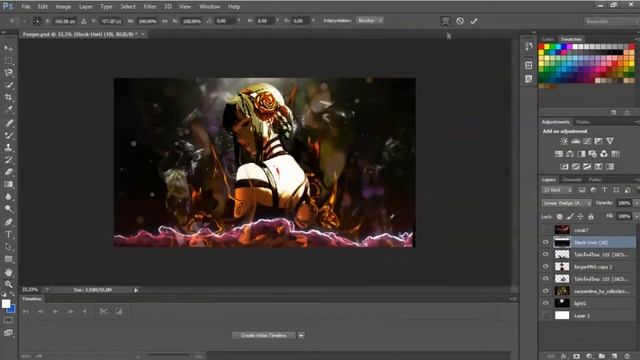Select the Path Selection tool
The height and width of the screenshot is (360, 640).
(8, 247)
